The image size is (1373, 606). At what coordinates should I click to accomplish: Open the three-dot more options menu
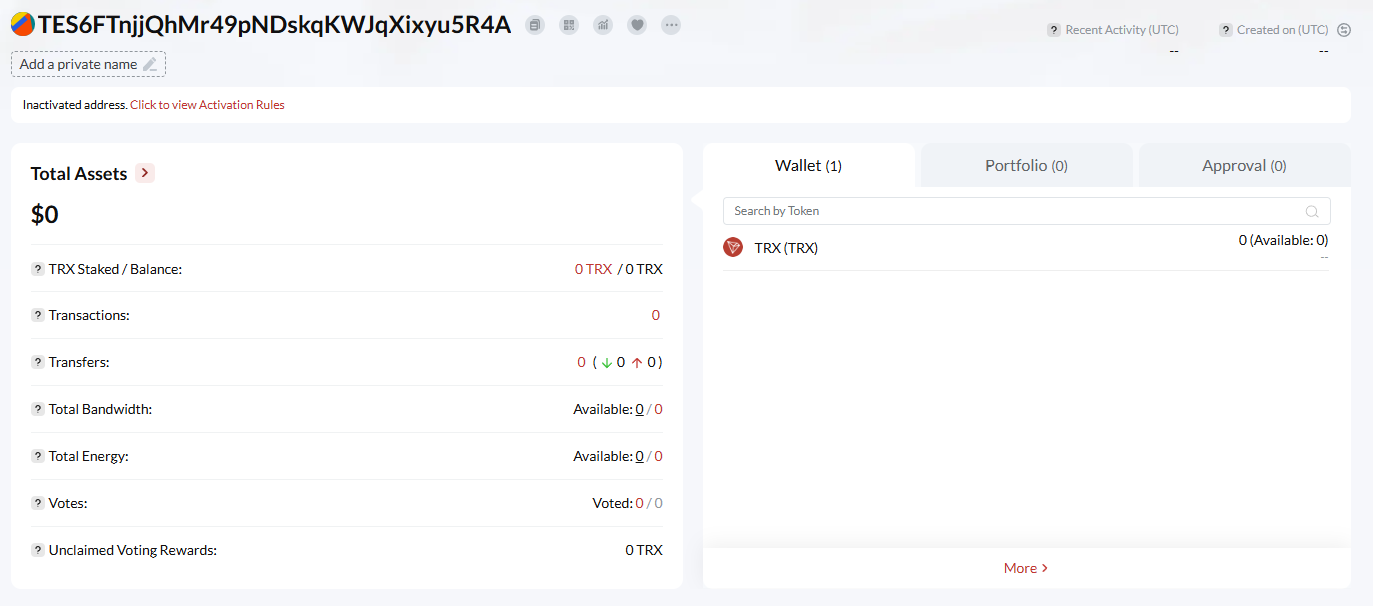(x=671, y=25)
